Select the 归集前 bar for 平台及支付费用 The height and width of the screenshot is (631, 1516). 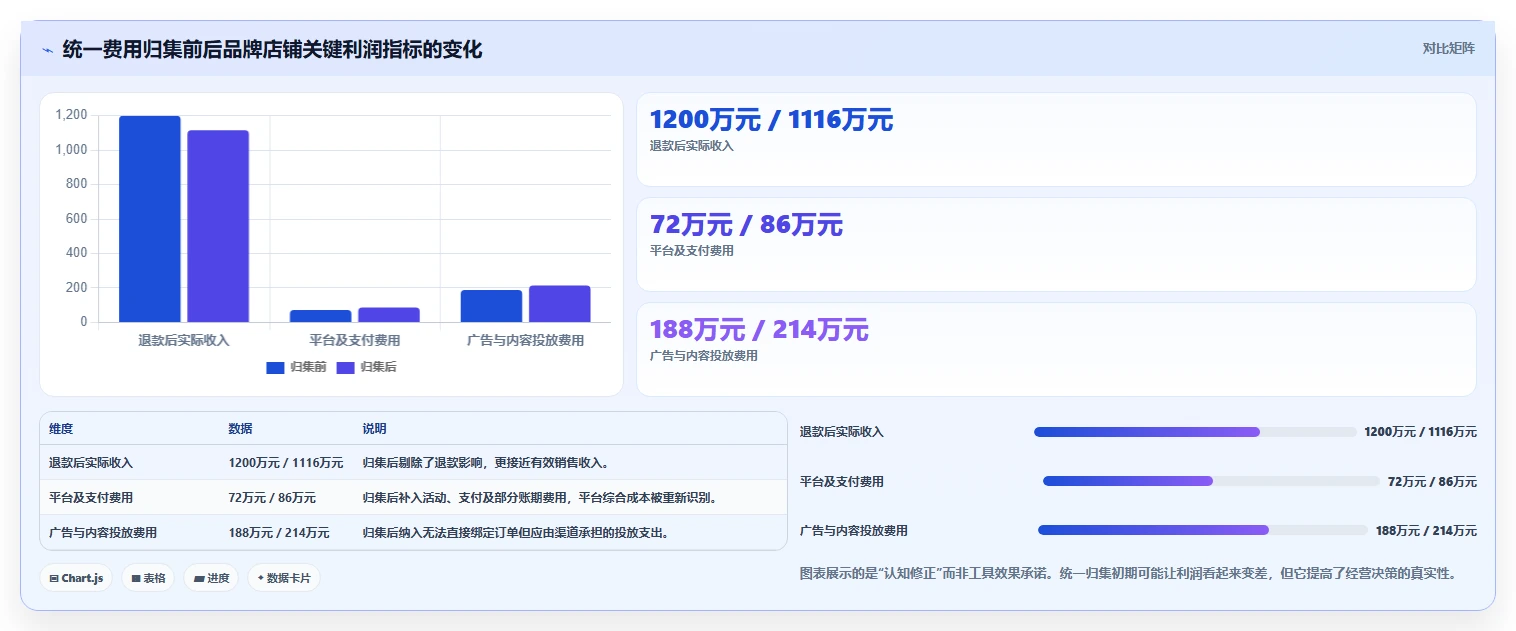[320, 316]
